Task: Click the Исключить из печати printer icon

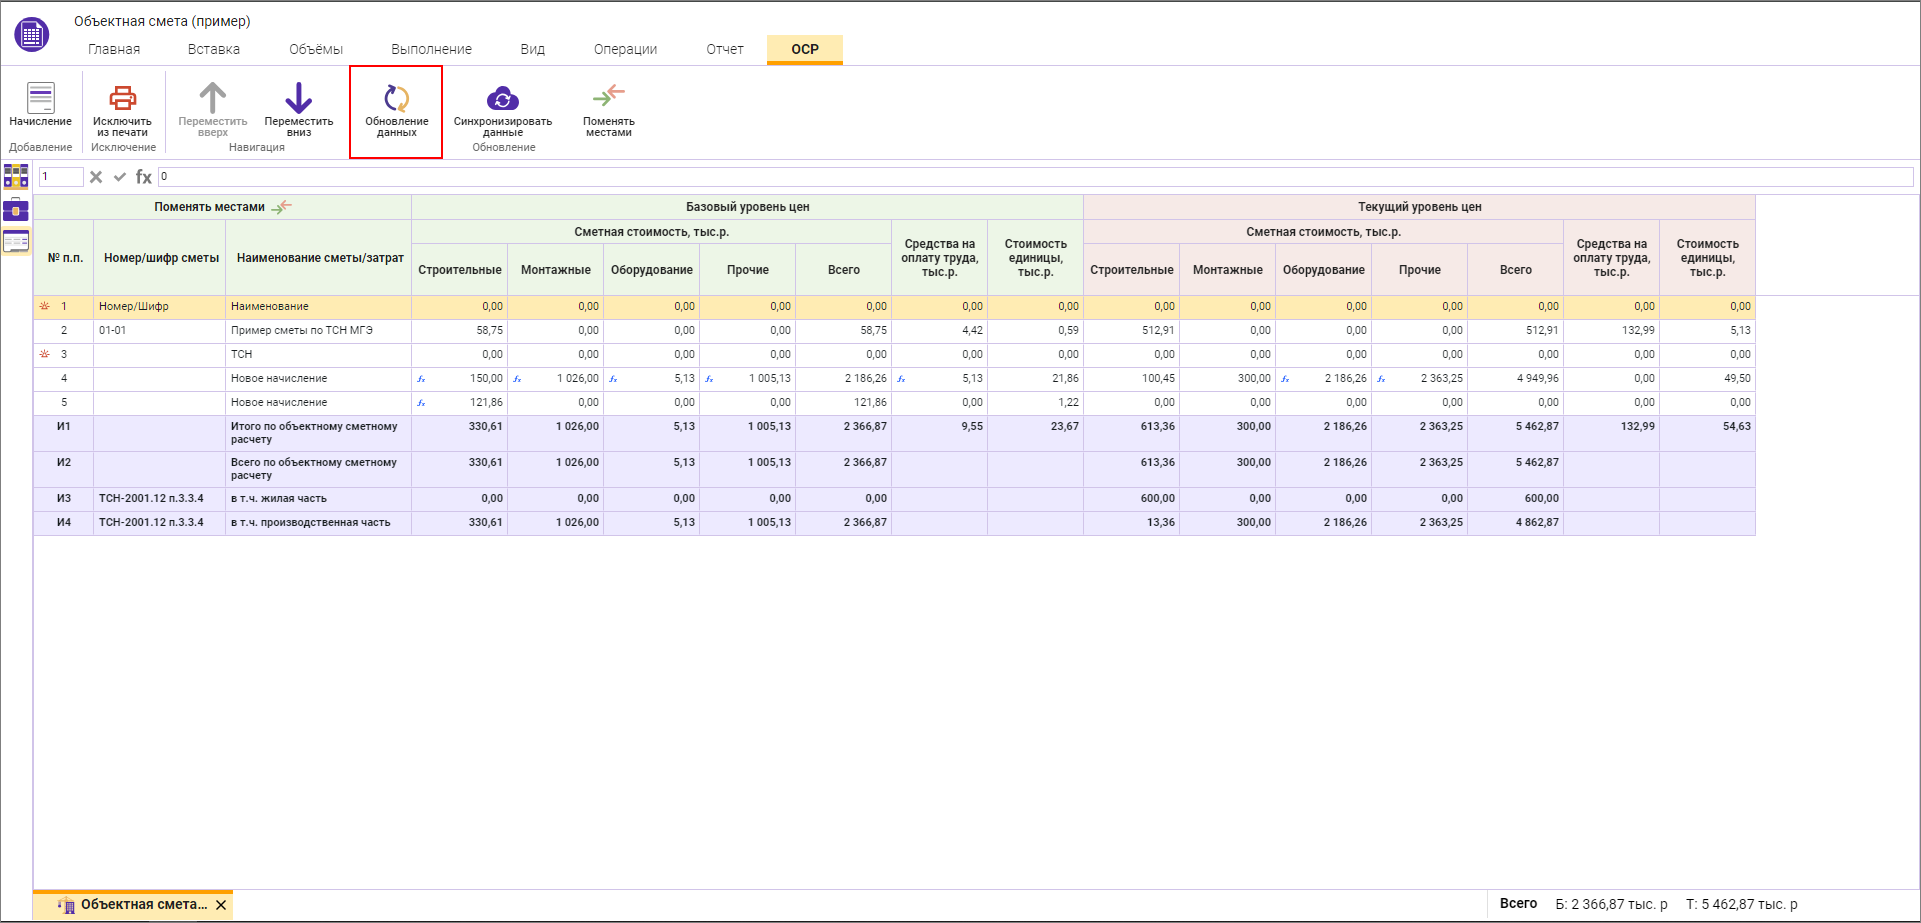Action: click(x=122, y=98)
